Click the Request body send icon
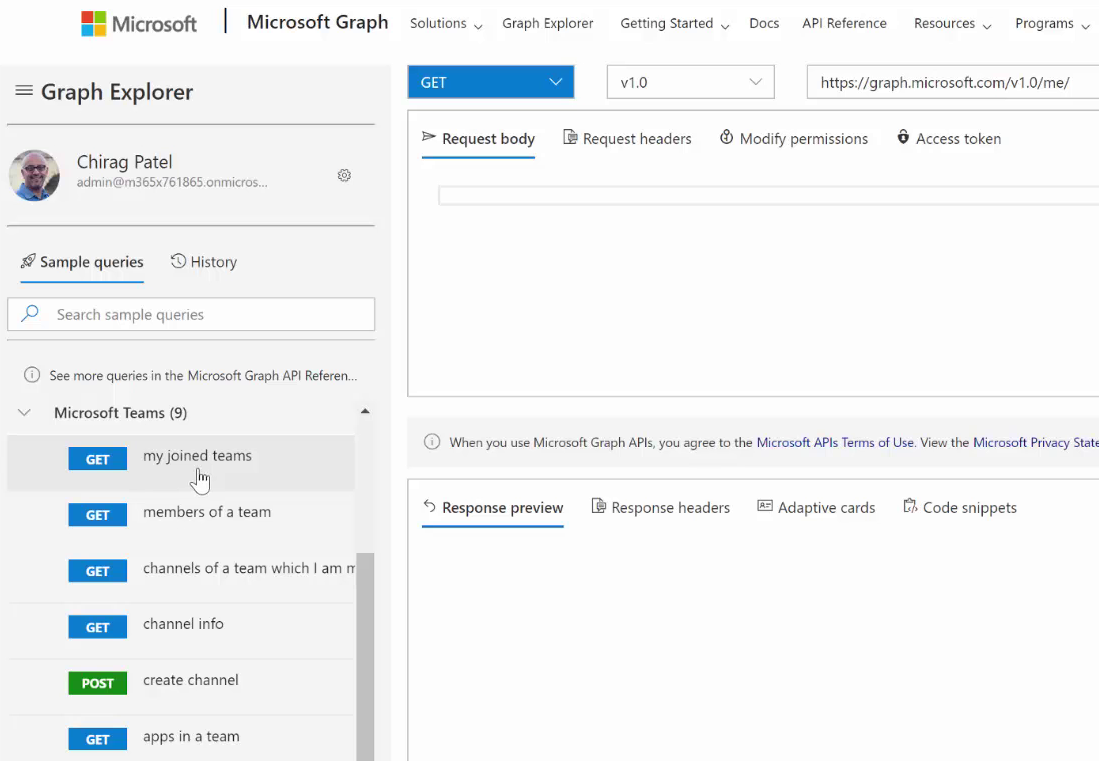The width and height of the screenshot is (1099, 761). [429, 136]
